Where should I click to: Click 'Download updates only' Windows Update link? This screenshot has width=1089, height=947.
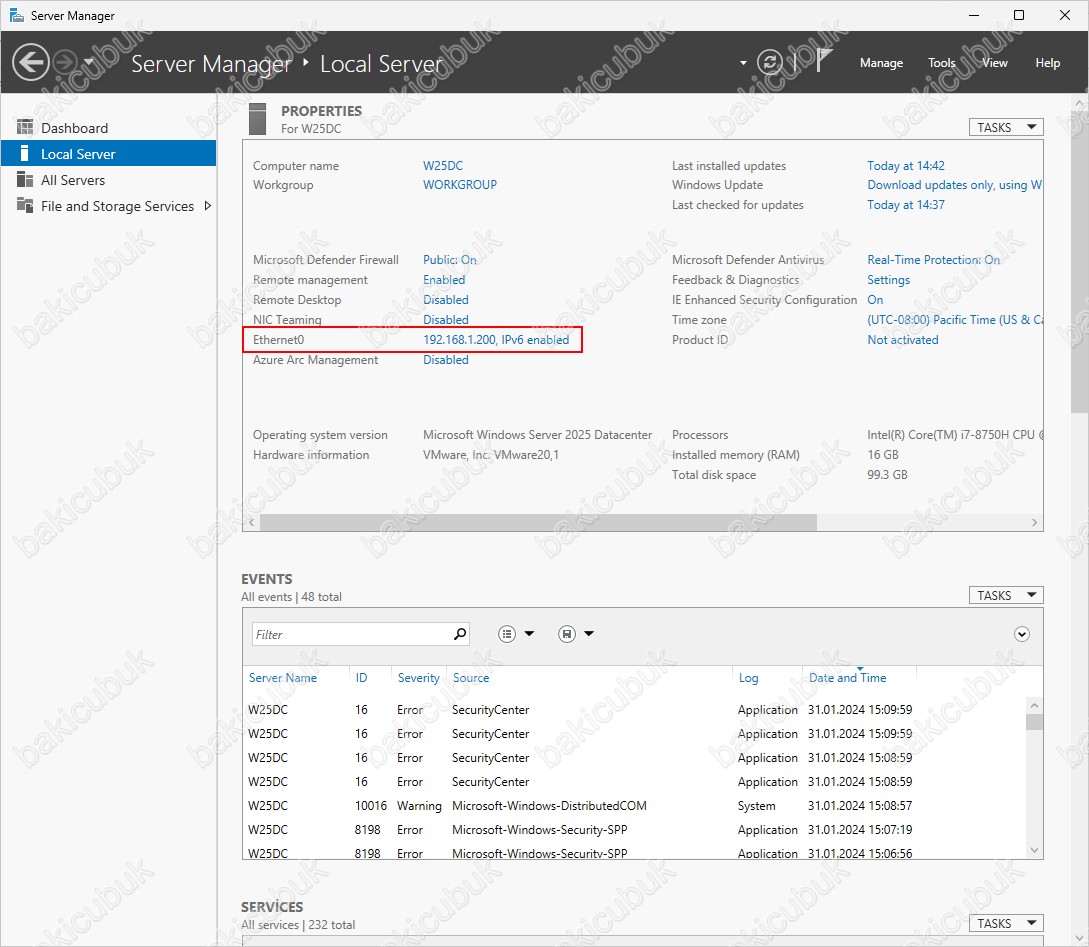coord(954,185)
